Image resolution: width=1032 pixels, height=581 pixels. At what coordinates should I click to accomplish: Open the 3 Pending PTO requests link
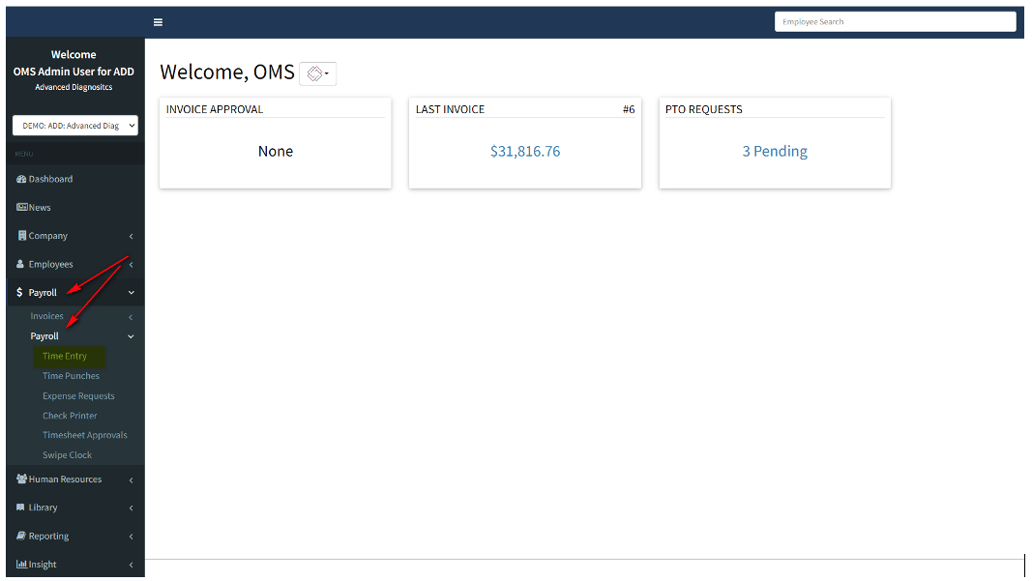[774, 151]
